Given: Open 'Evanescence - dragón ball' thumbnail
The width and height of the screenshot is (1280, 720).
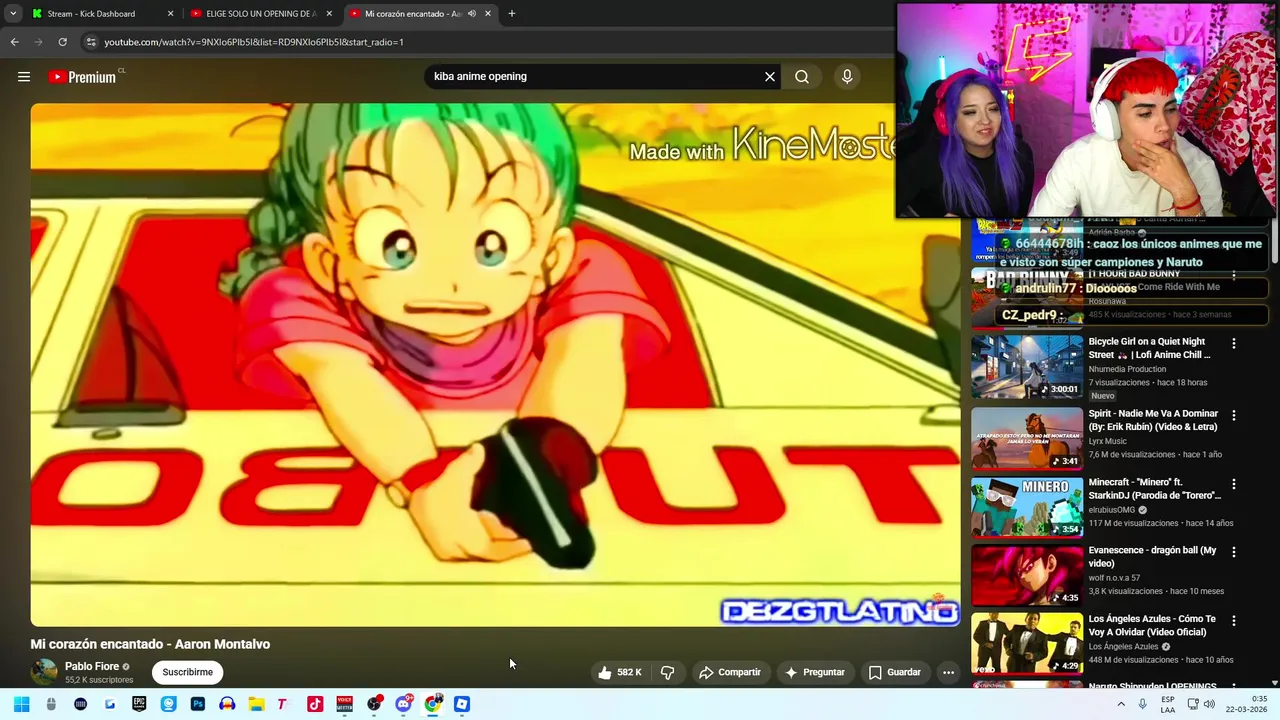Looking at the screenshot, I should [x=1027, y=575].
